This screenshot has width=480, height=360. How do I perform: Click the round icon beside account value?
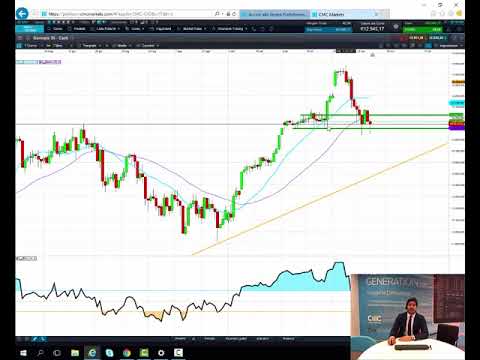click(x=396, y=27)
